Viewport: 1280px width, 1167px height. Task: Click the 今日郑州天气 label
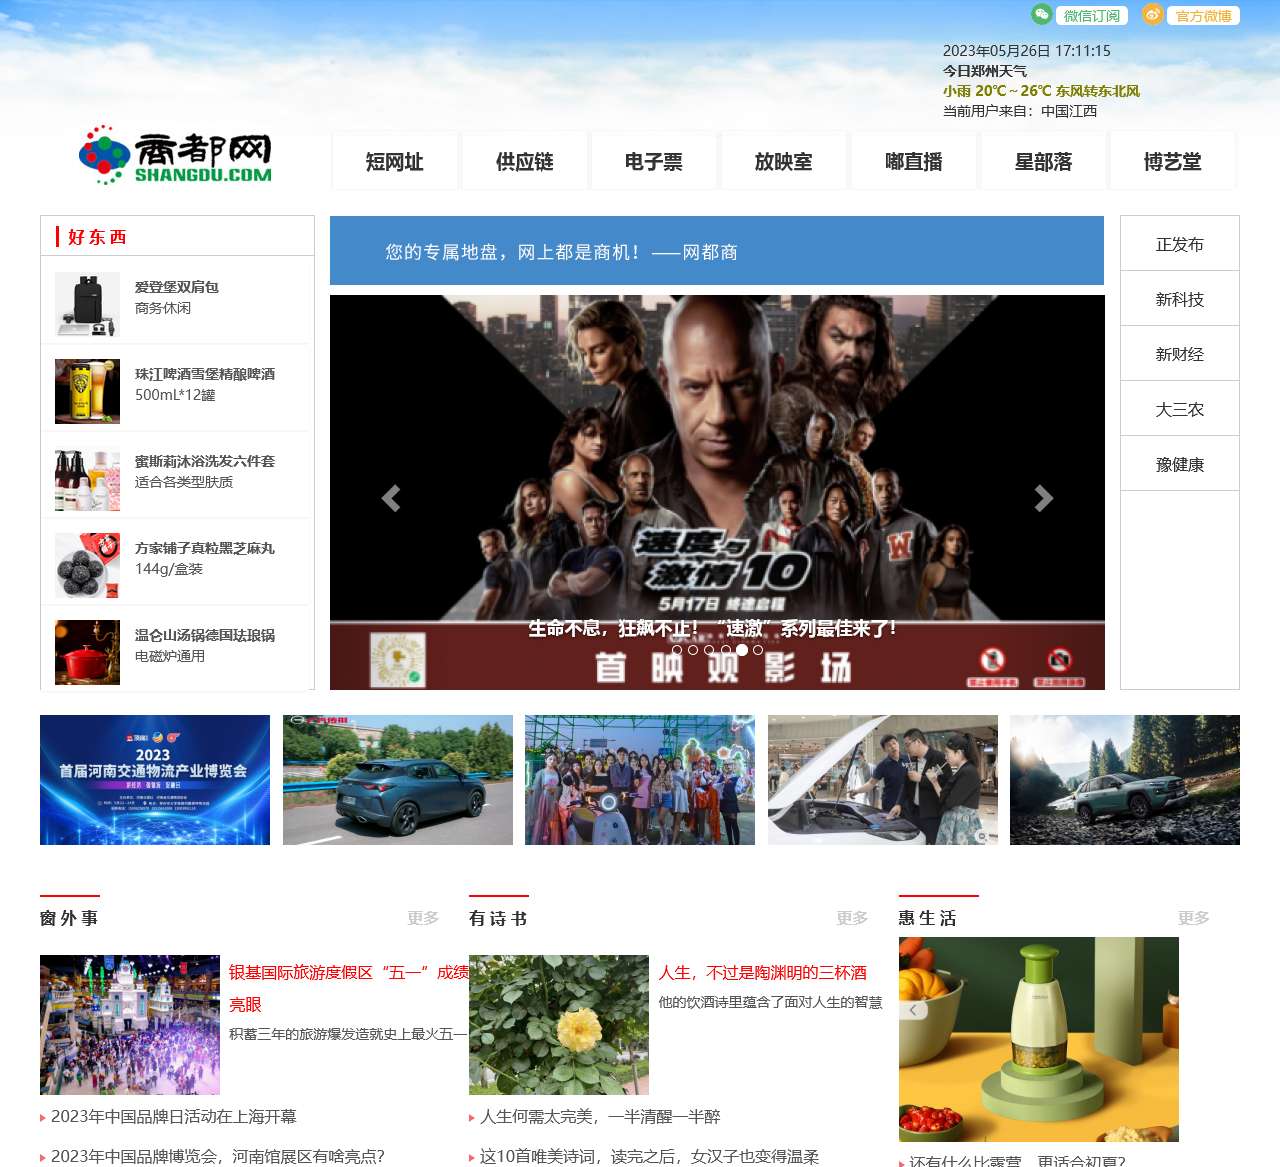tap(985, 71)
